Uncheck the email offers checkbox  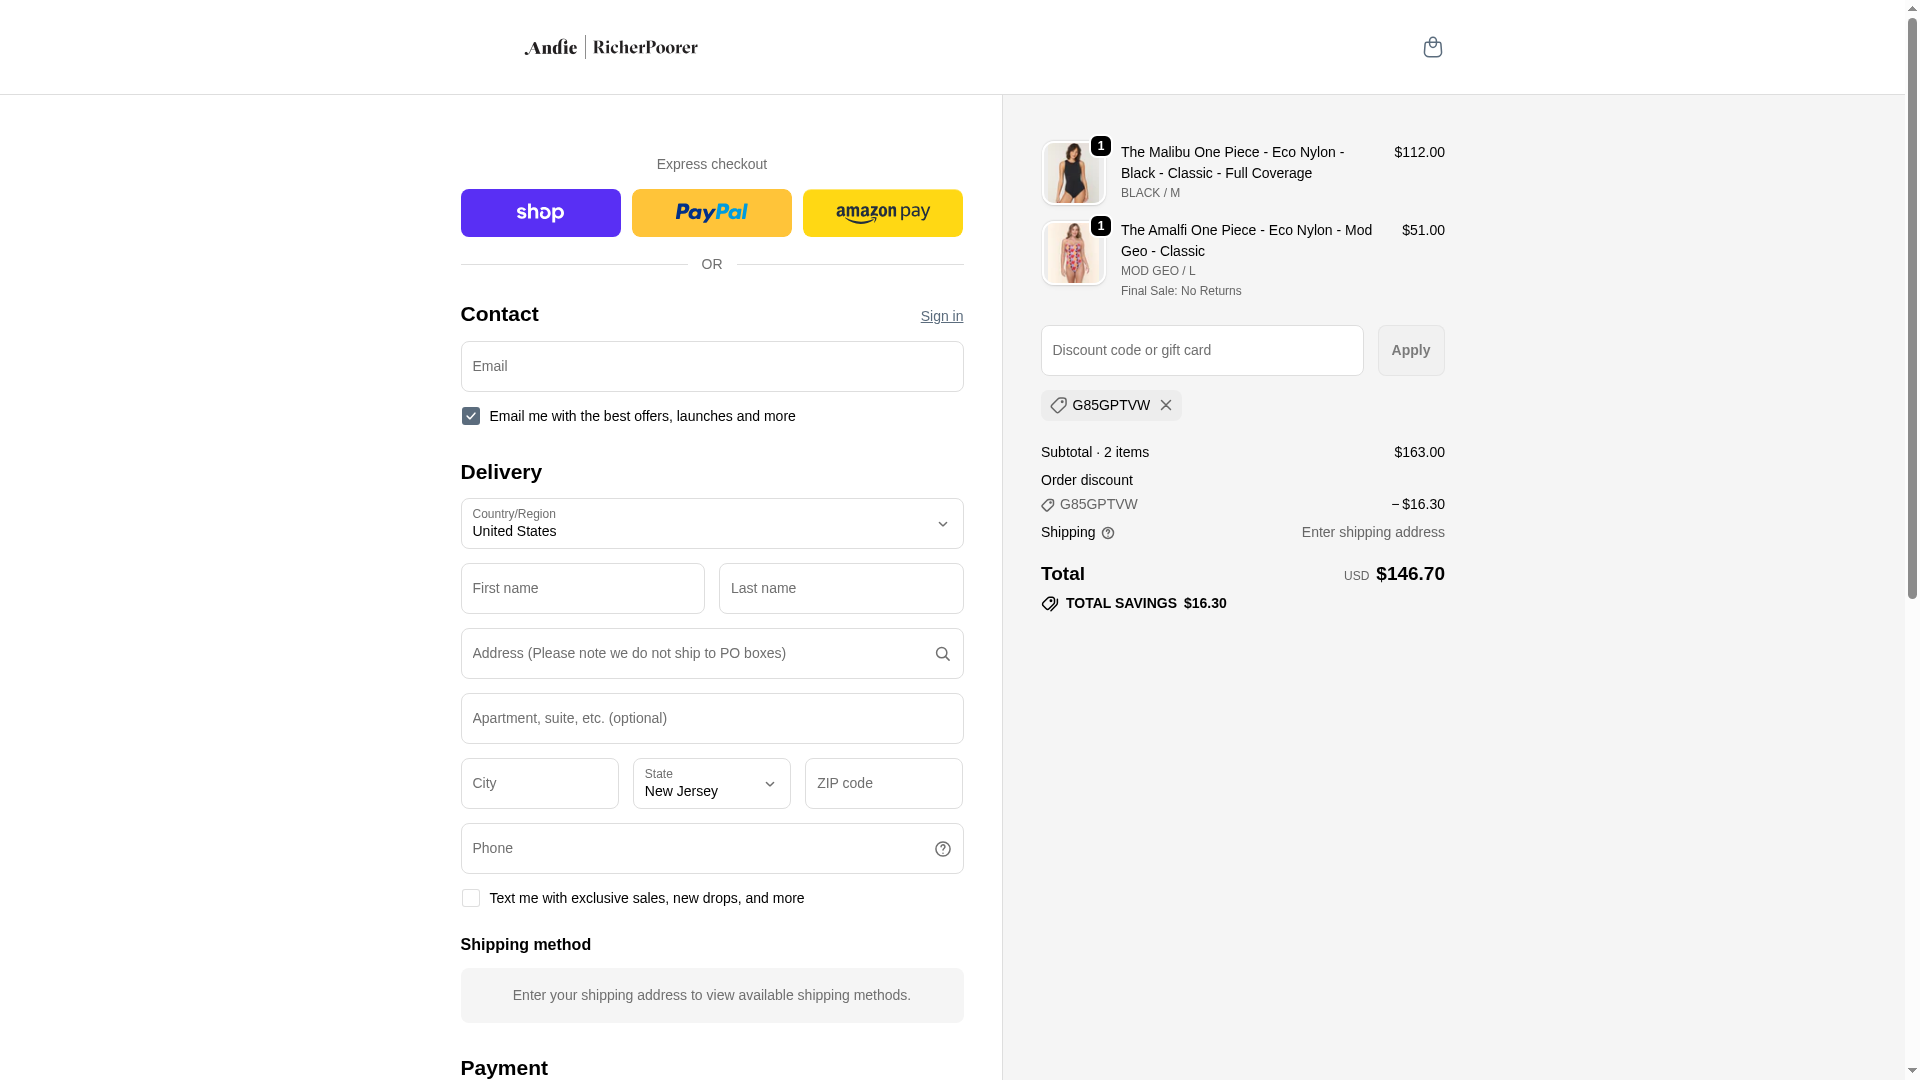[x=470, y=416]
